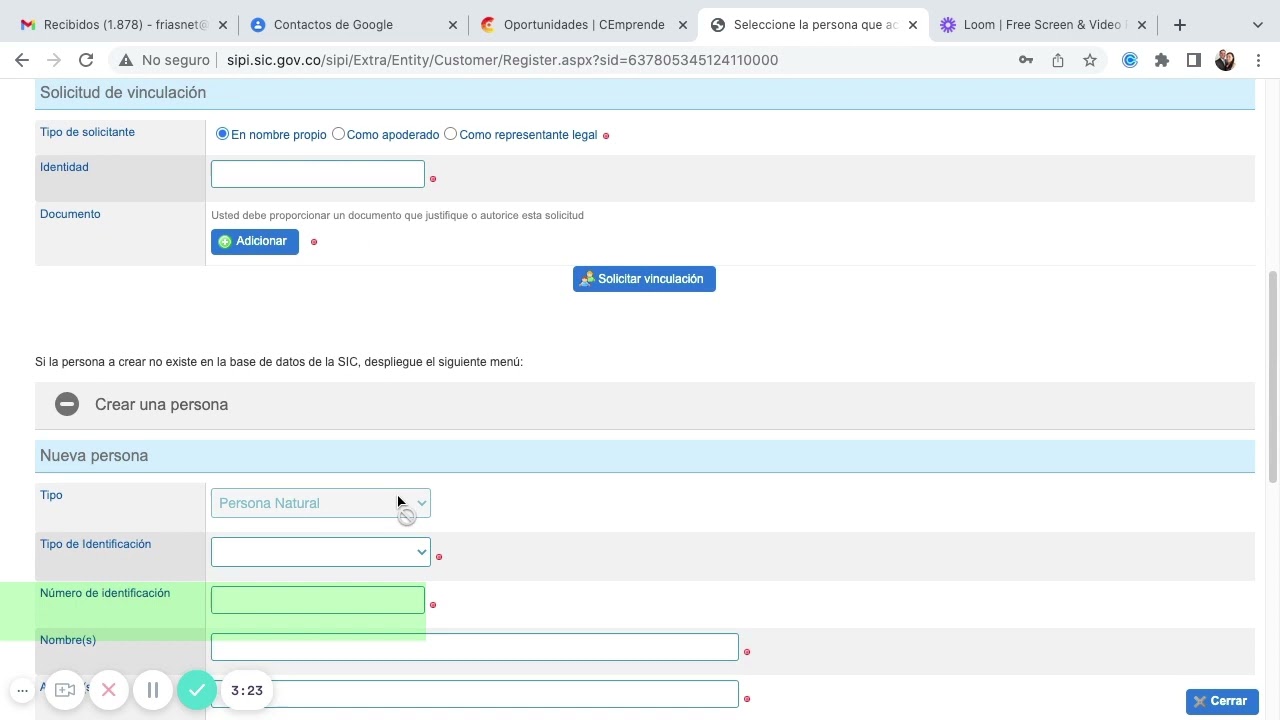Viewport: 1280px width, 720px height.
Task: Close the Loom tab
Action: click(x=1142, y=25)
